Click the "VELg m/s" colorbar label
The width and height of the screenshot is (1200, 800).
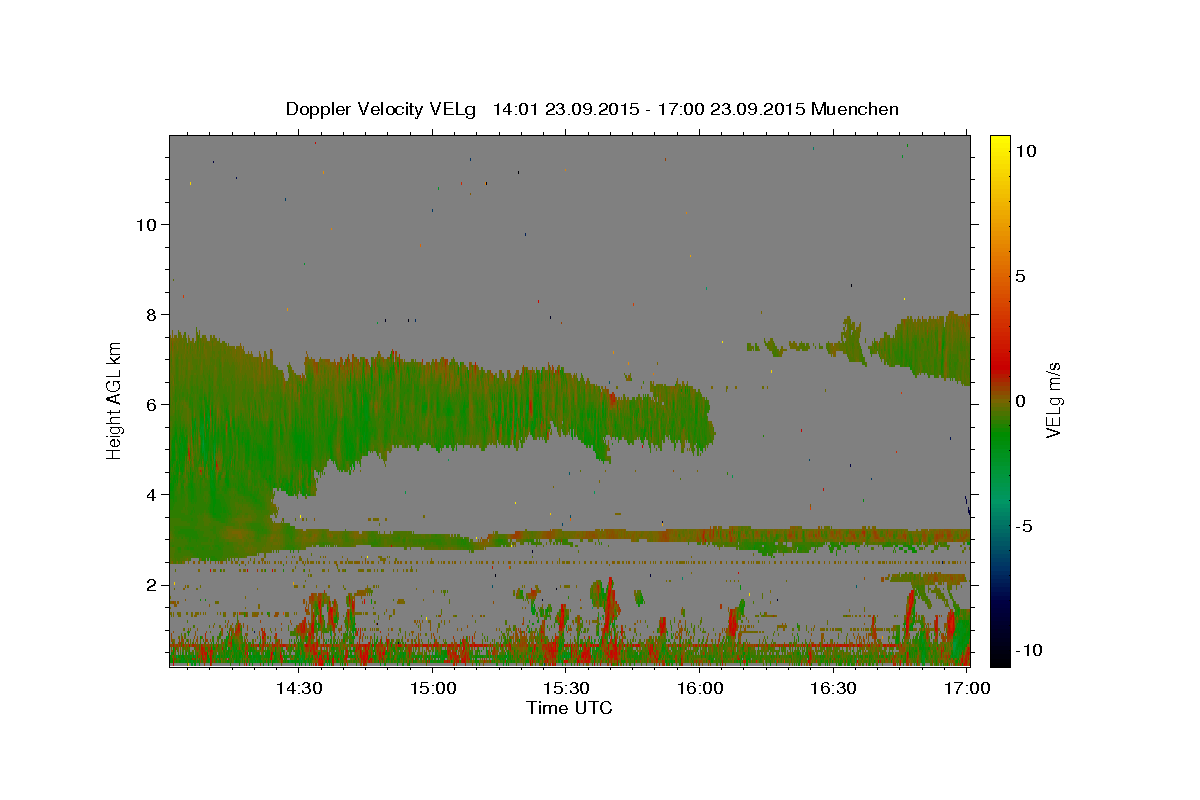click(1053, 400)
